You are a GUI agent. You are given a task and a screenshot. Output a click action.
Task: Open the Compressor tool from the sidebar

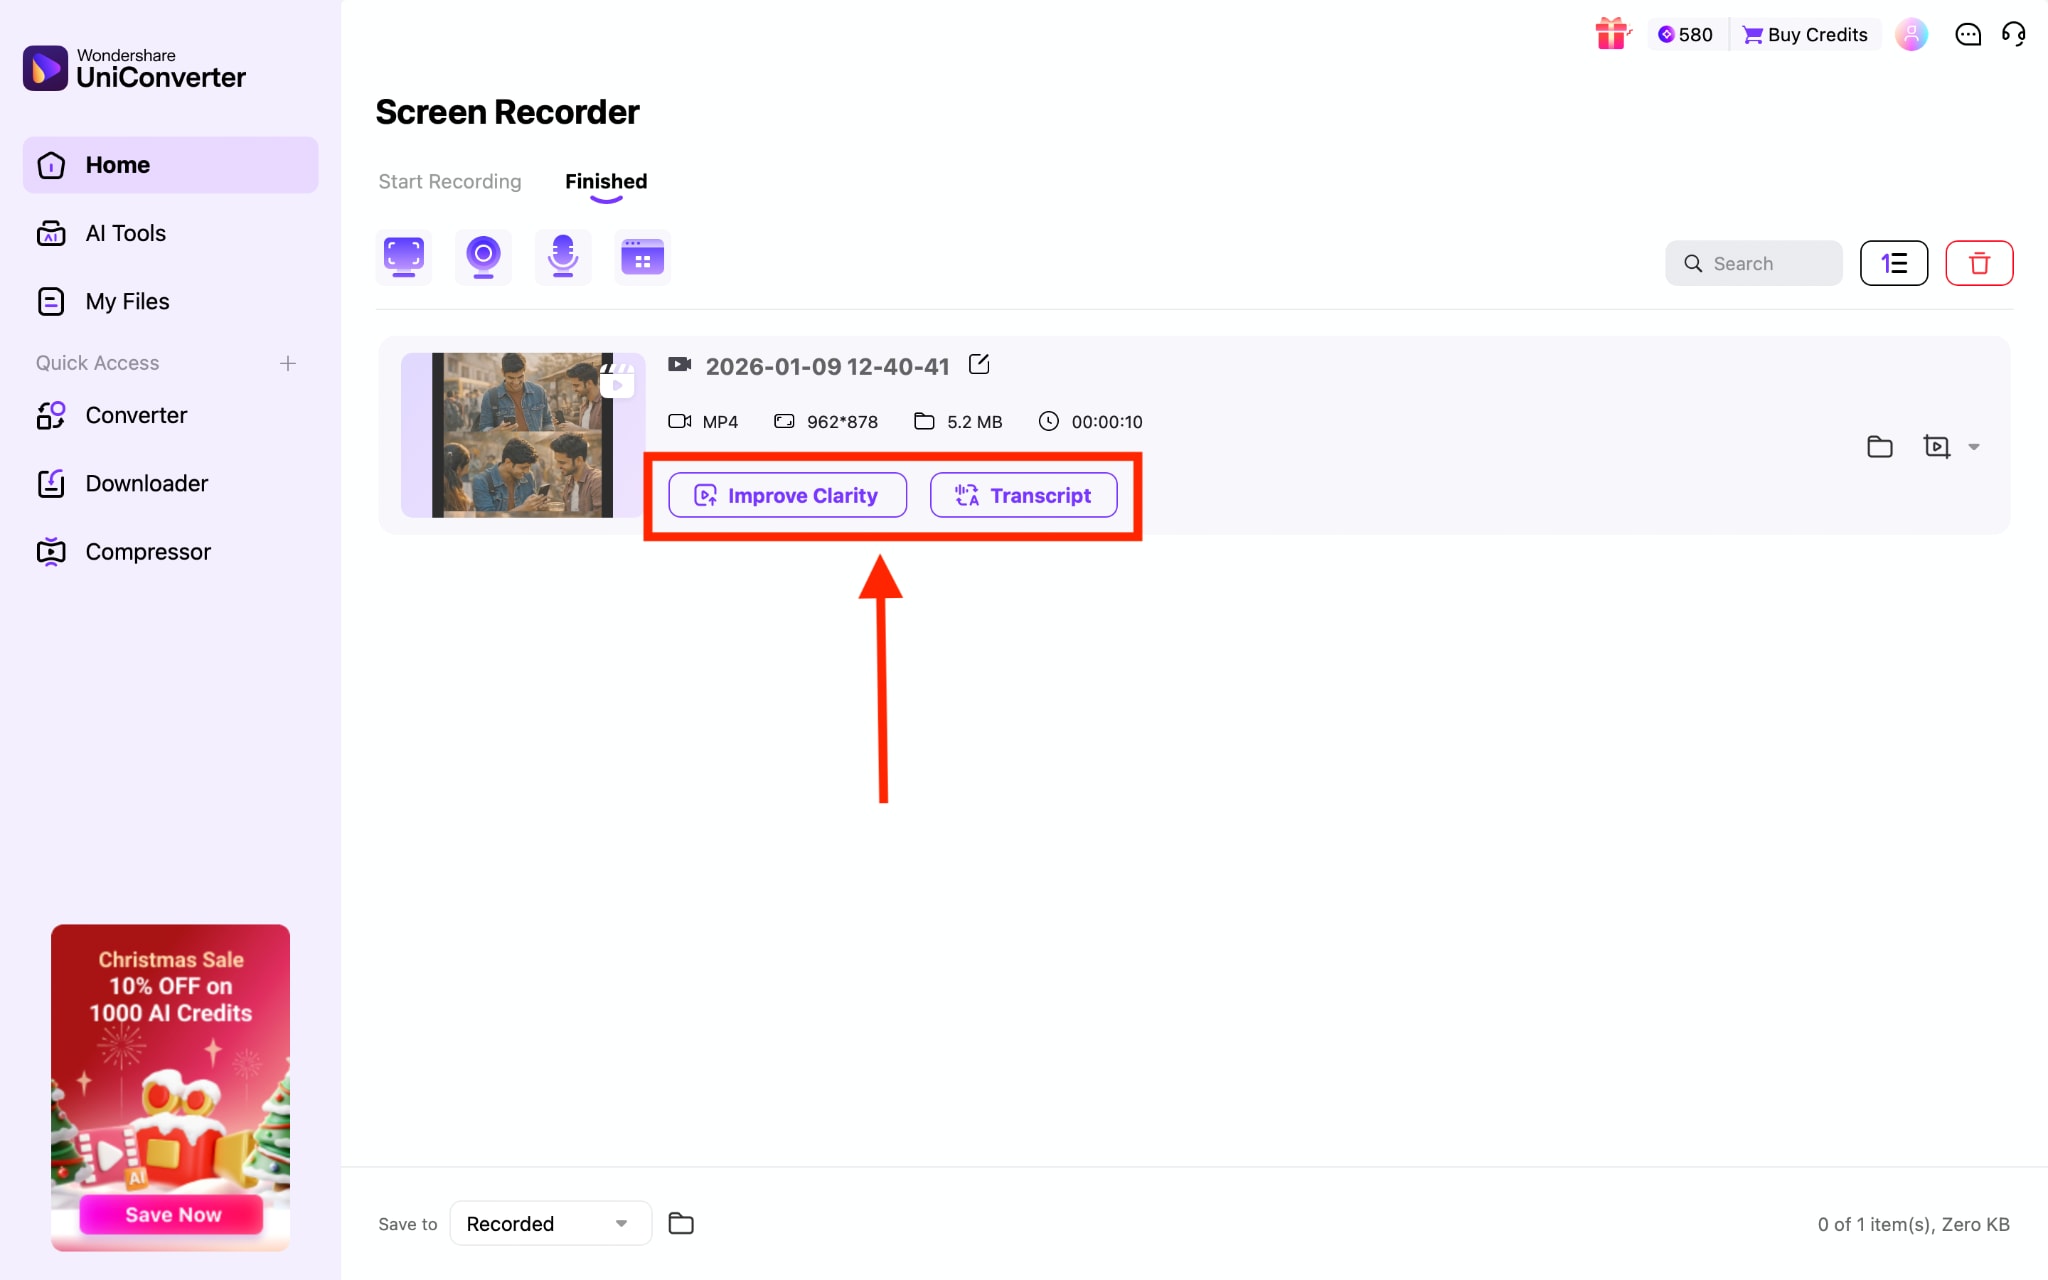tap(147, 551)
